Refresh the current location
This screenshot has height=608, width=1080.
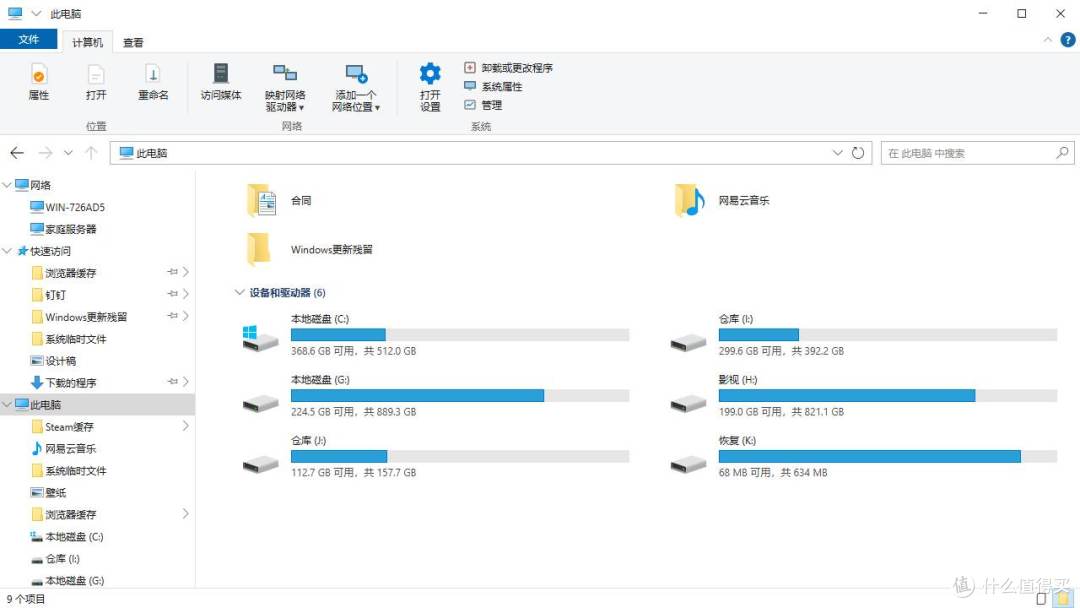point(858,153)
